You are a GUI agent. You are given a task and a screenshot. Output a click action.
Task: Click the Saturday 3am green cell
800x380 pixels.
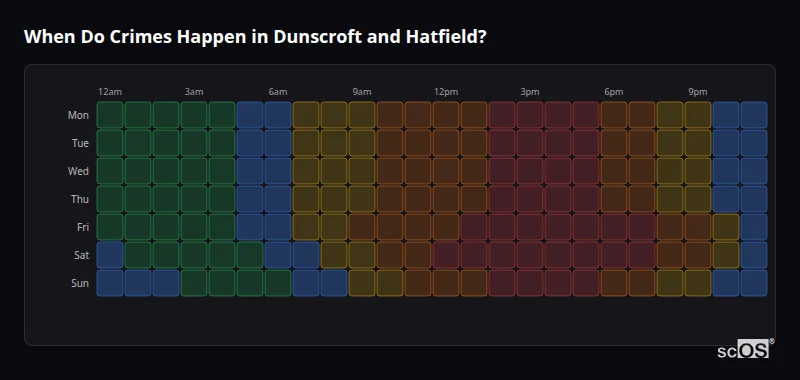click(194, 255)
